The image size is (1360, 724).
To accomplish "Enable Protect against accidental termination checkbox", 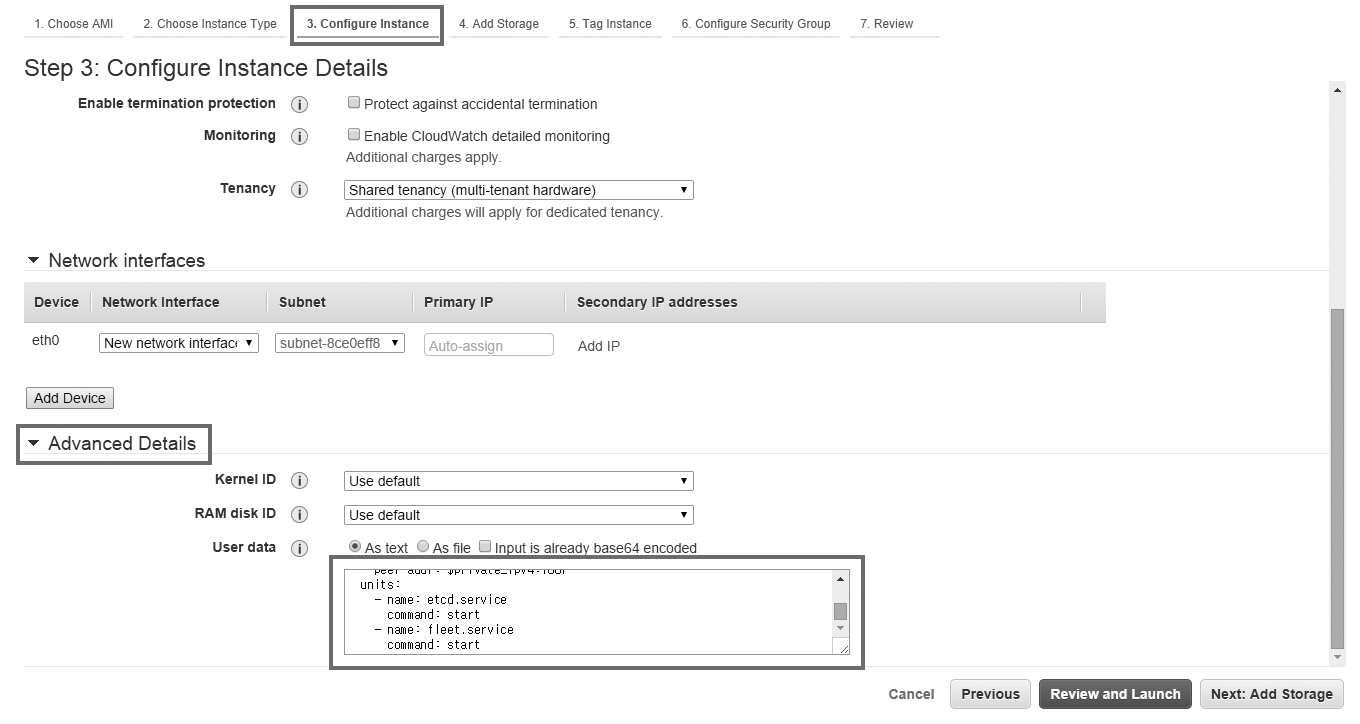I will (x=354, y=102).
